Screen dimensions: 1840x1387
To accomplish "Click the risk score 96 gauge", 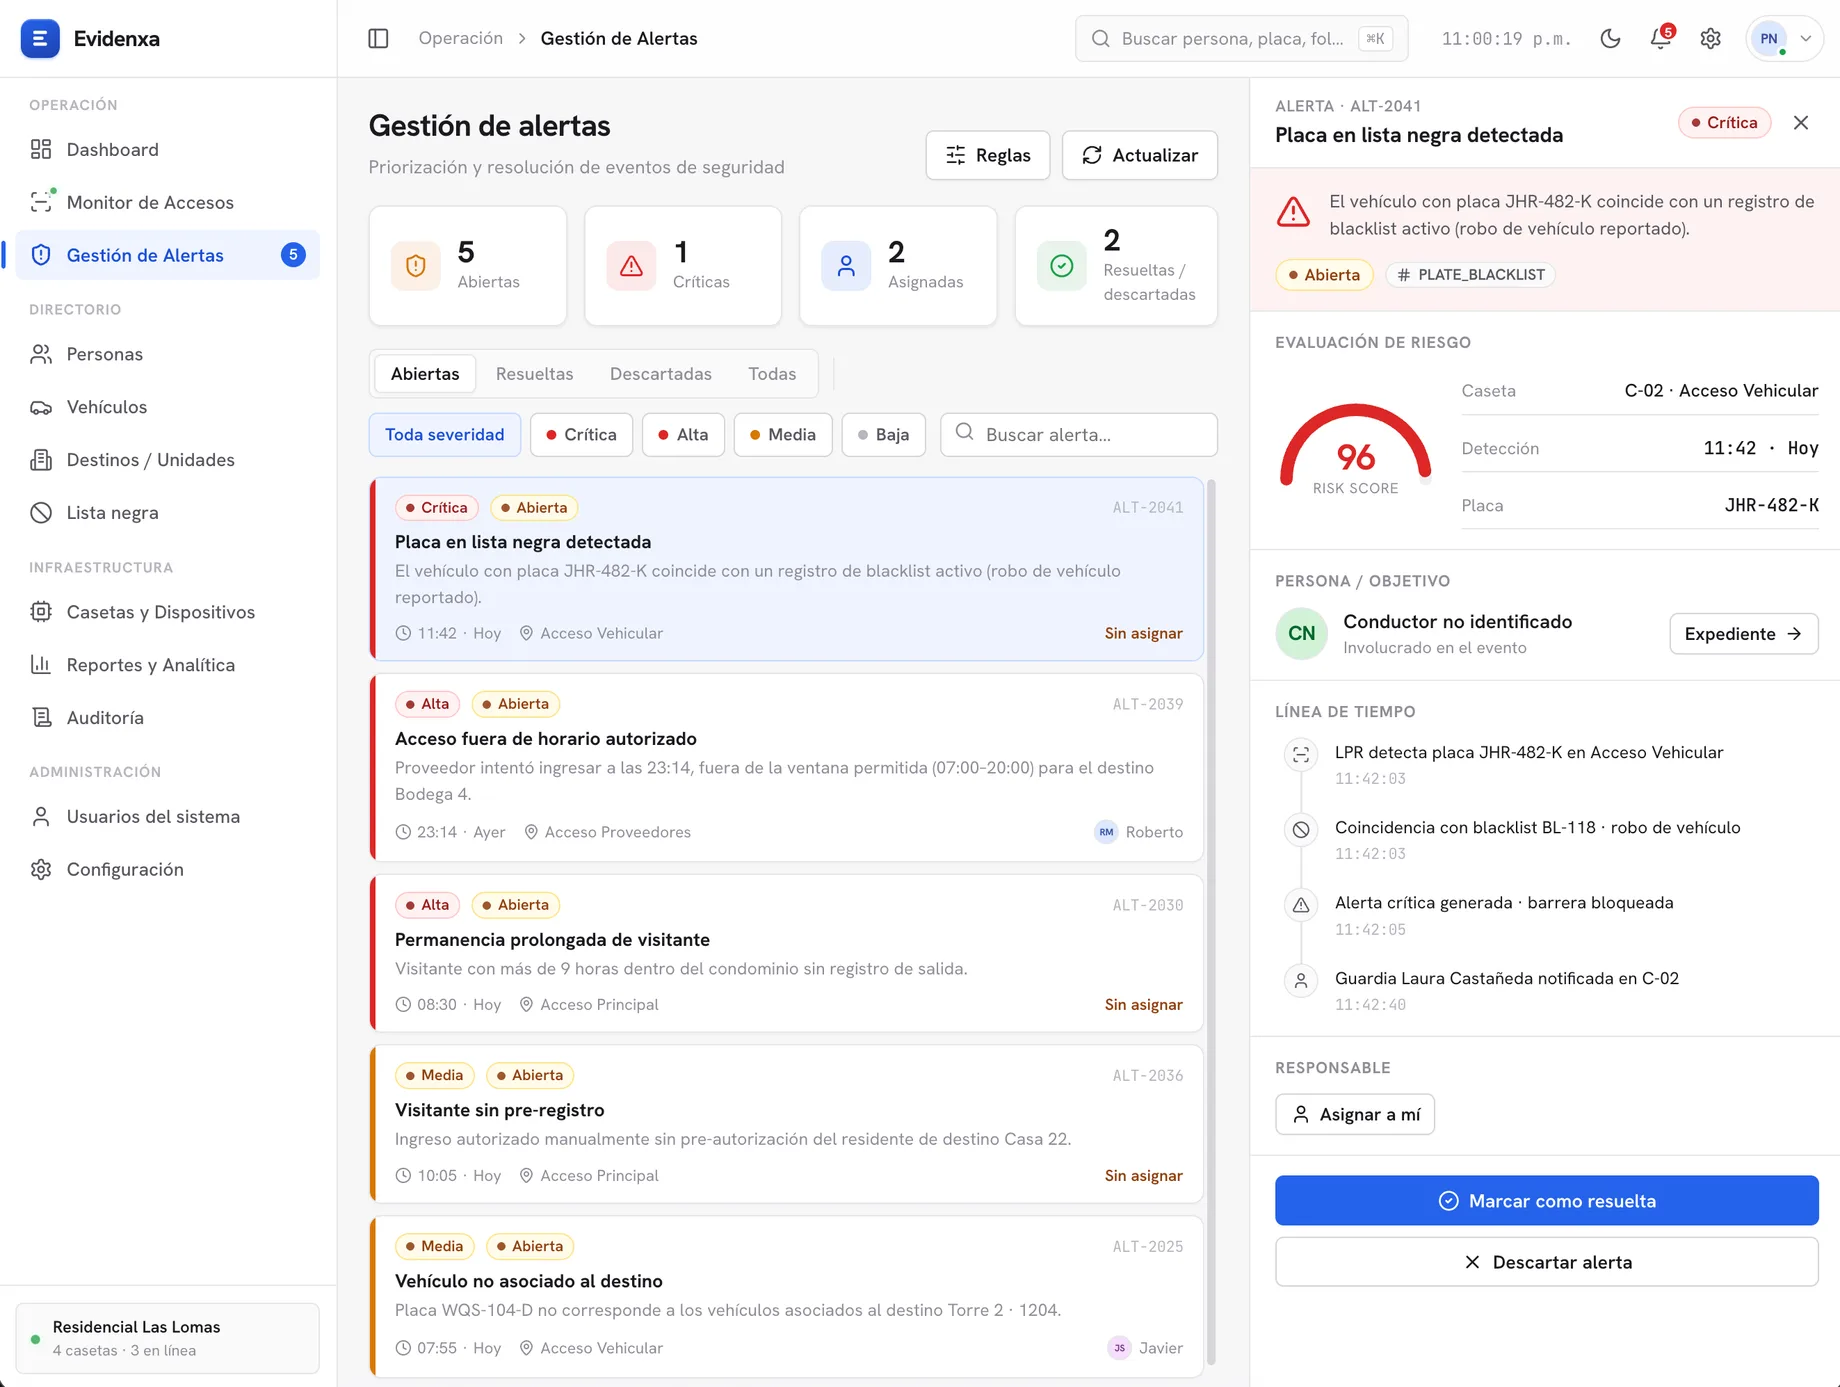I will point(1356,452).
